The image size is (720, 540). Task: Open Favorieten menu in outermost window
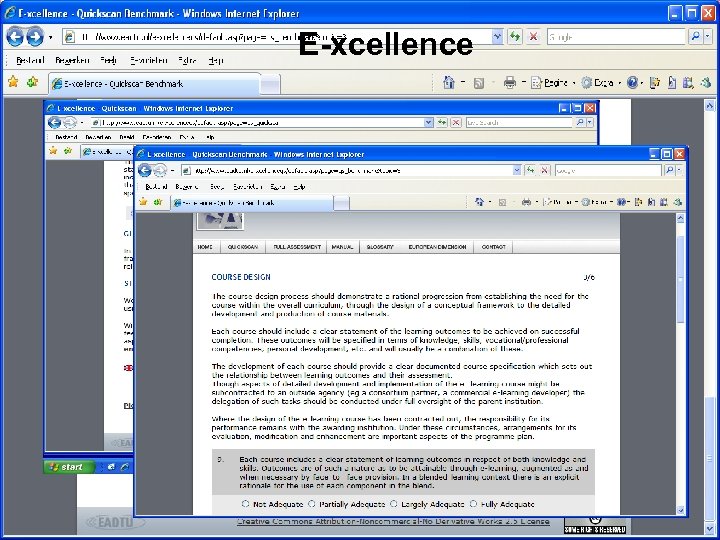point(148,60)
